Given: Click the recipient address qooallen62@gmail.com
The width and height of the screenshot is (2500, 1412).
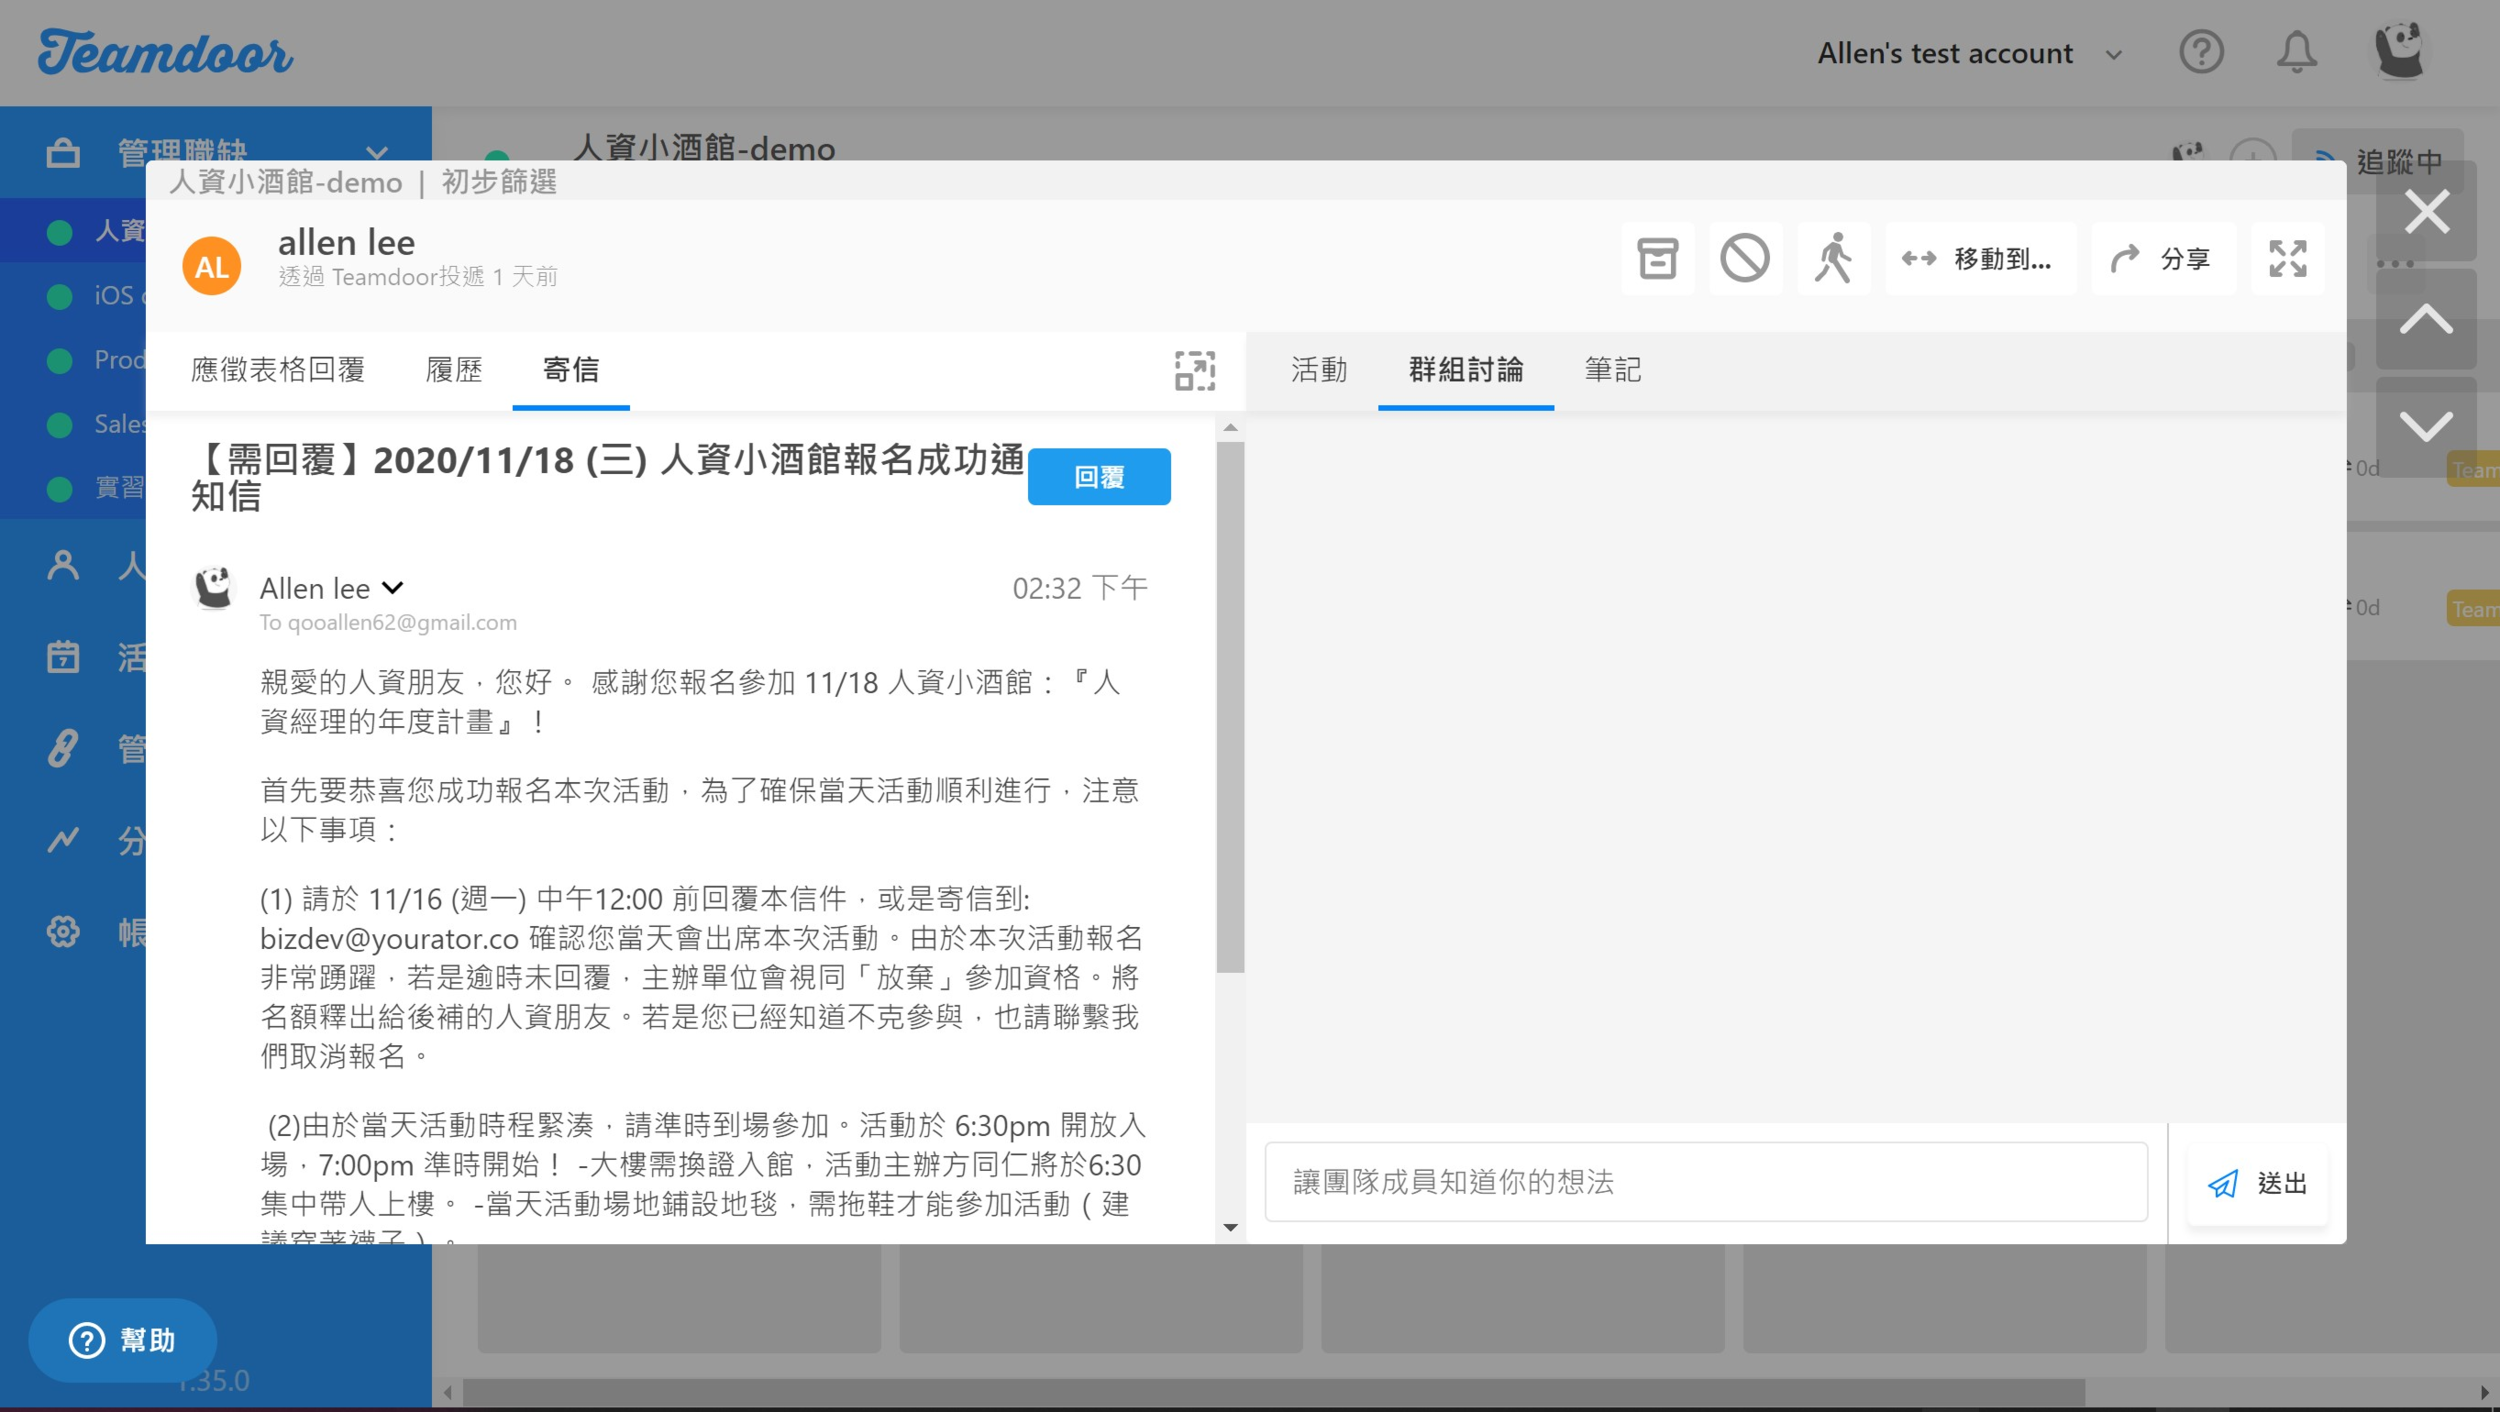Looking at the screenshot, I should [402, 622].
